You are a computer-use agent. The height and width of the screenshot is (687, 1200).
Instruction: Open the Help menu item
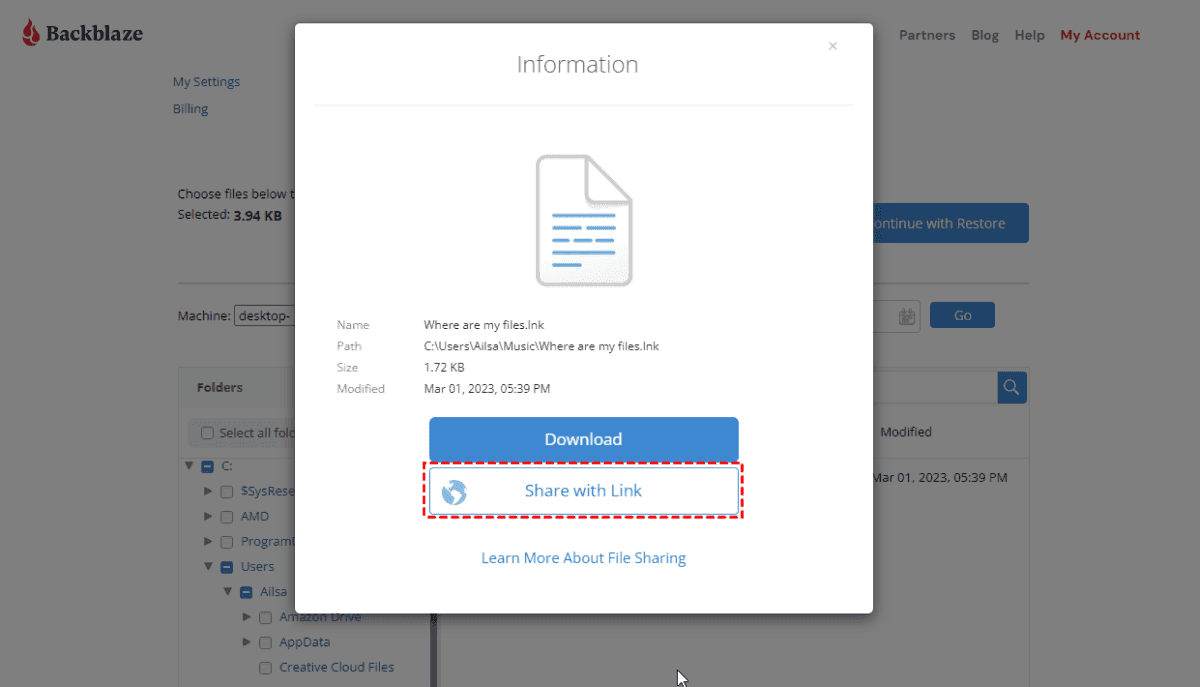point(1030,35)
